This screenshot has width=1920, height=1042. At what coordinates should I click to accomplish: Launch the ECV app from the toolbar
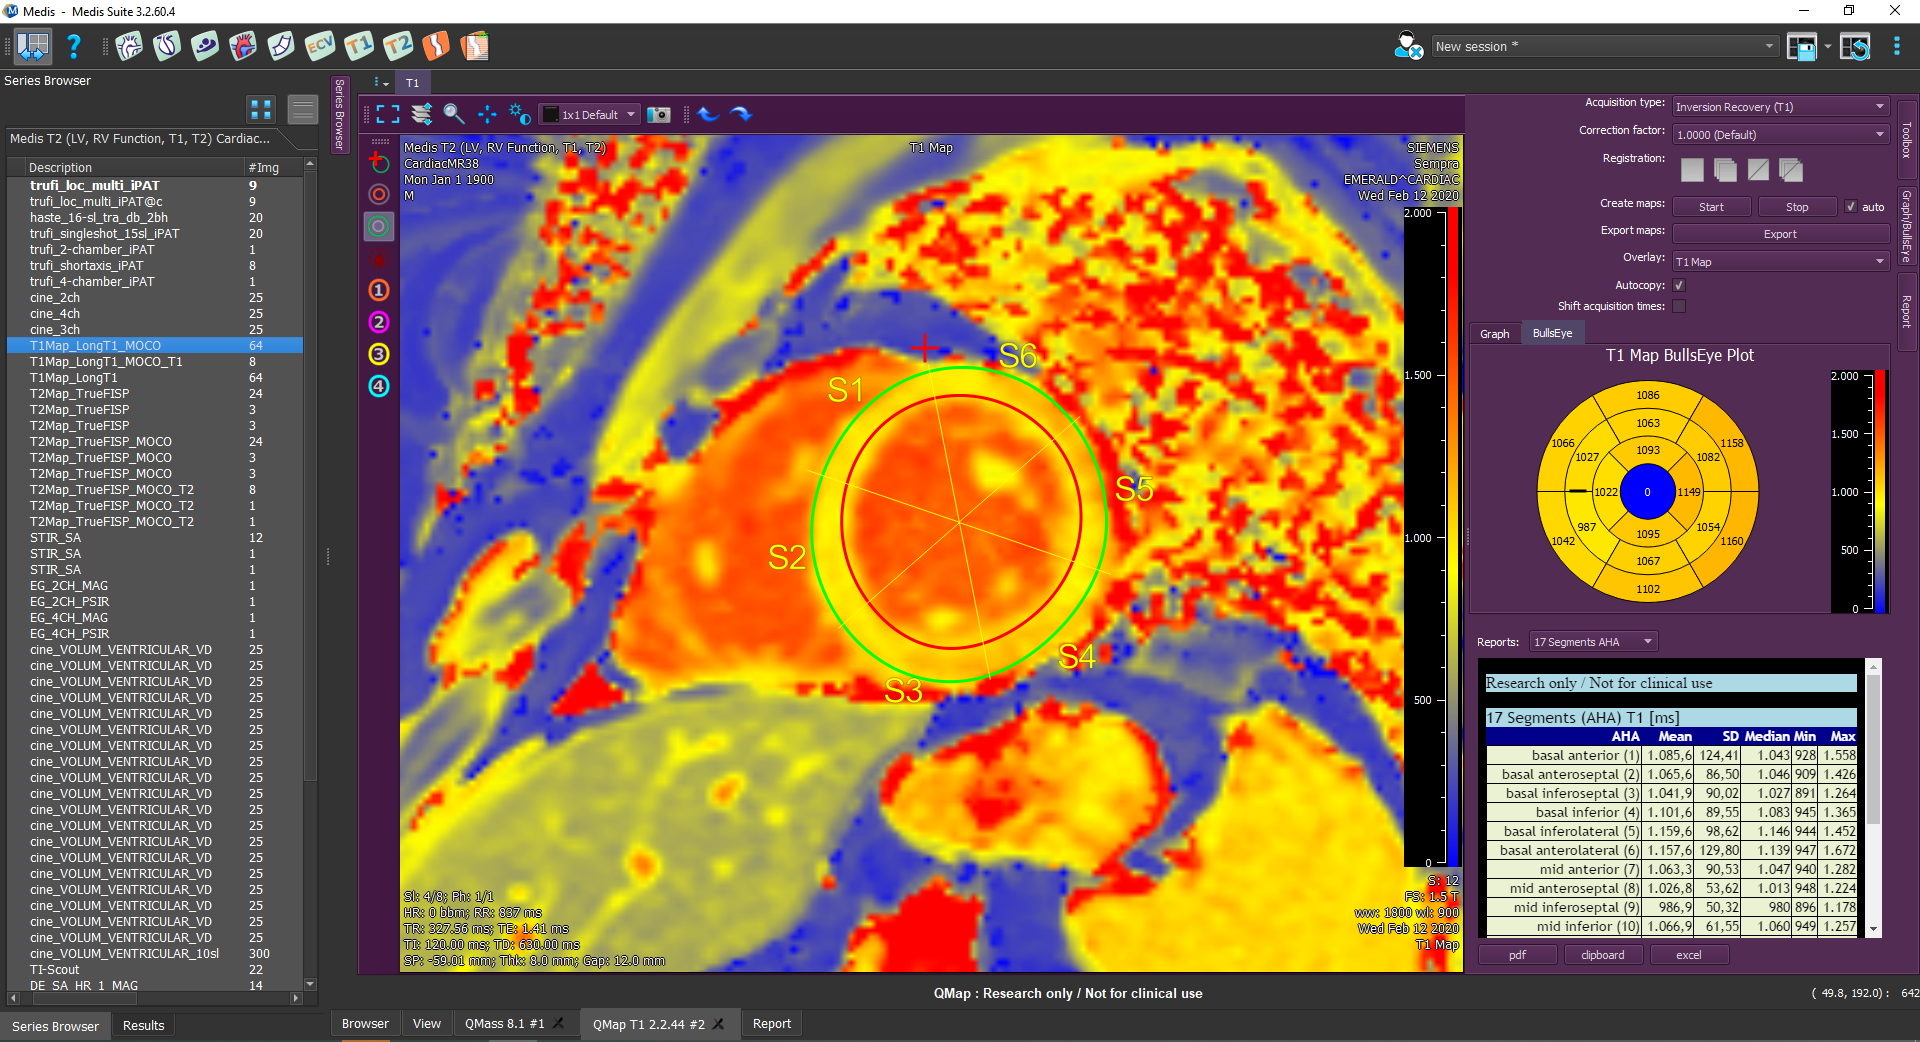320,46
